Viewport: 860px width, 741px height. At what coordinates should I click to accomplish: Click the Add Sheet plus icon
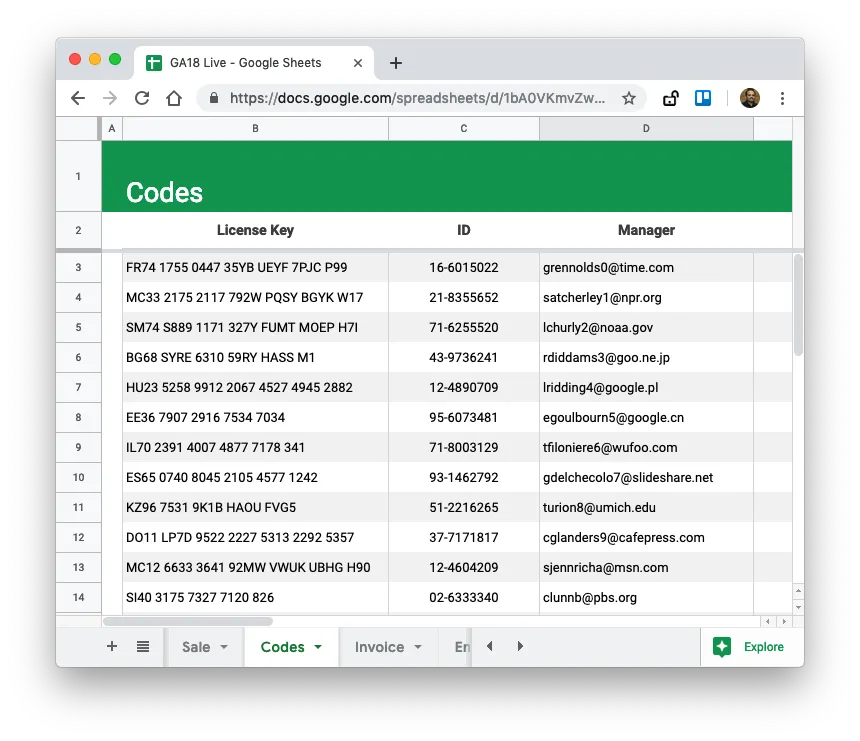pos(112,647)
